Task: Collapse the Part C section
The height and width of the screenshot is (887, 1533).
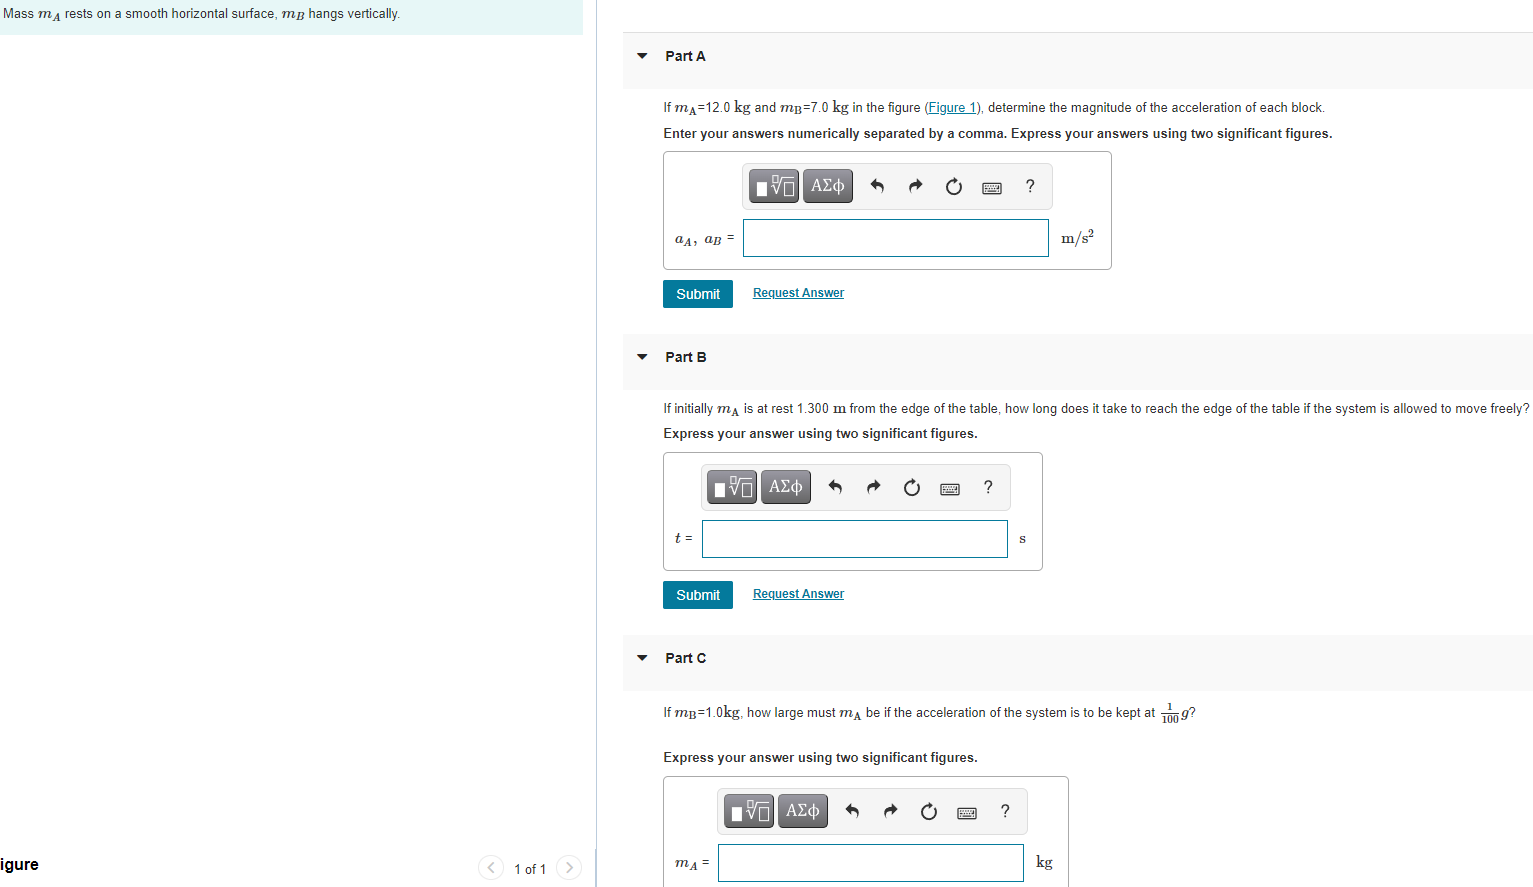Action: (x=641, y=658)
